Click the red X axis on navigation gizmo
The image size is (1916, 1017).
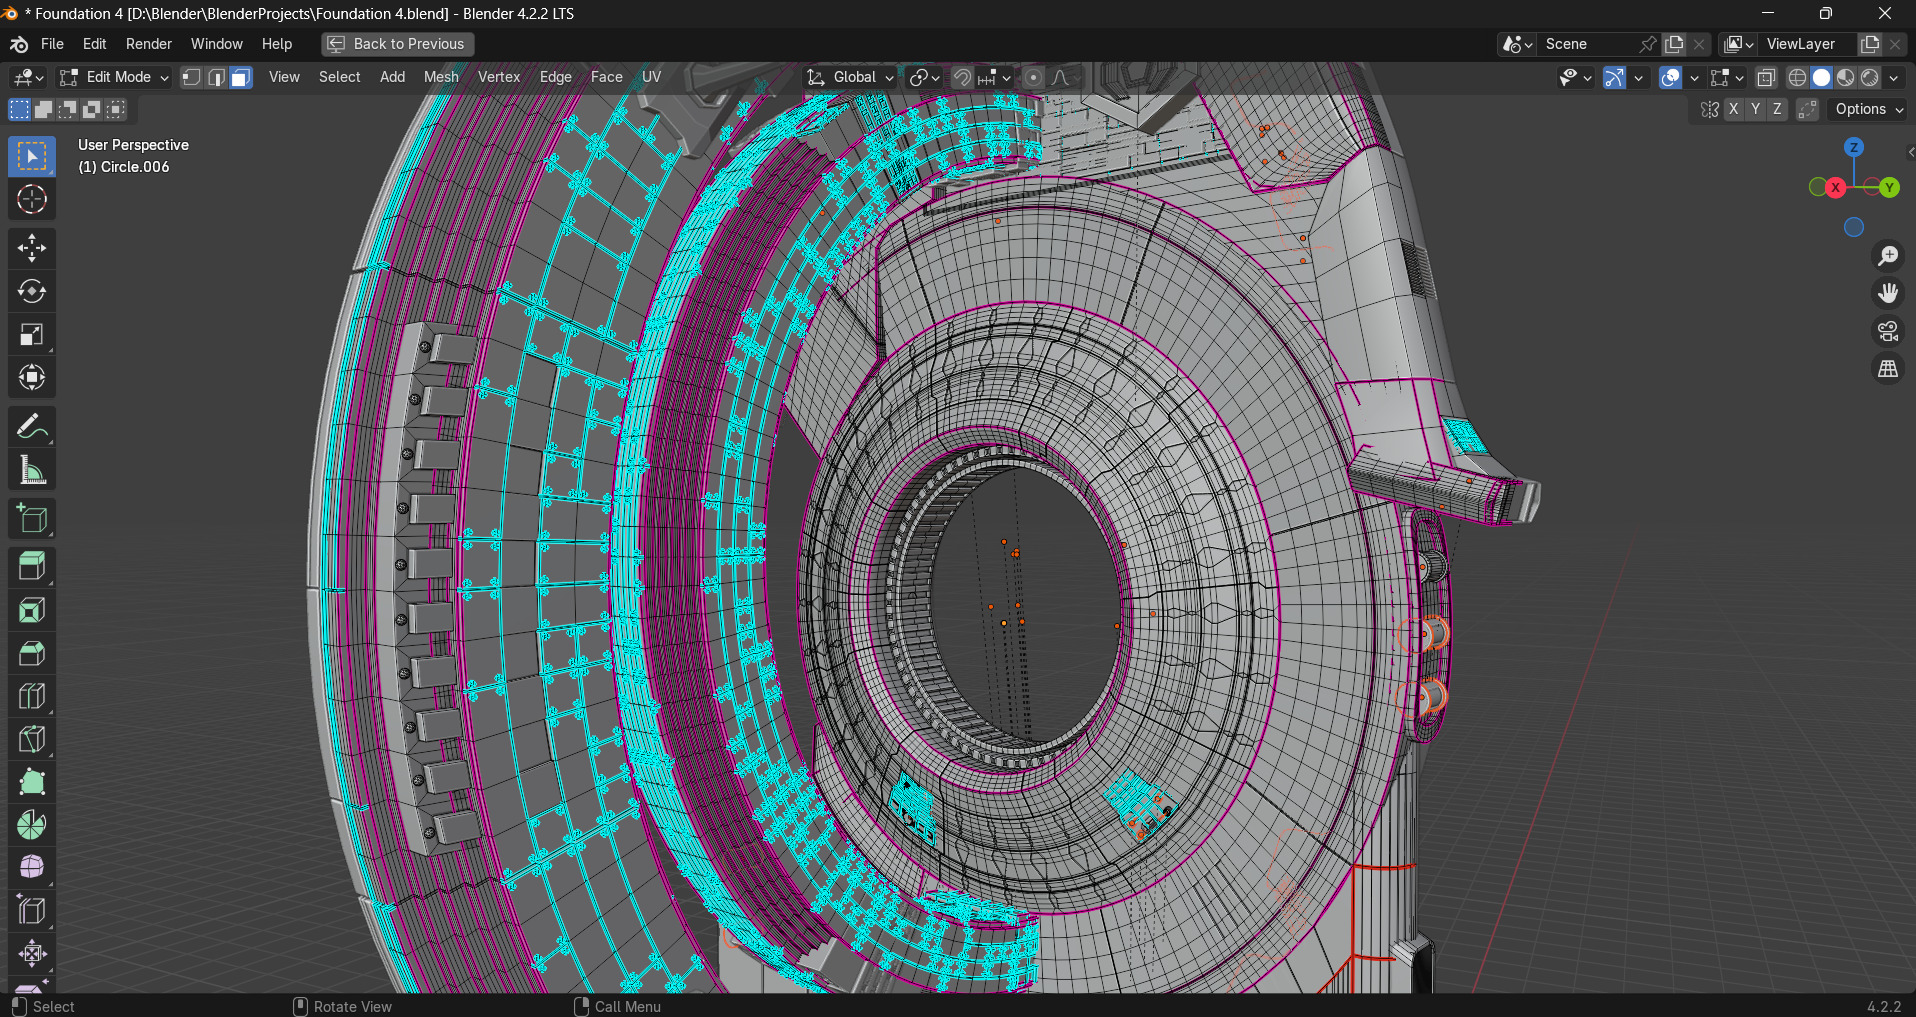click(1836, 187)
